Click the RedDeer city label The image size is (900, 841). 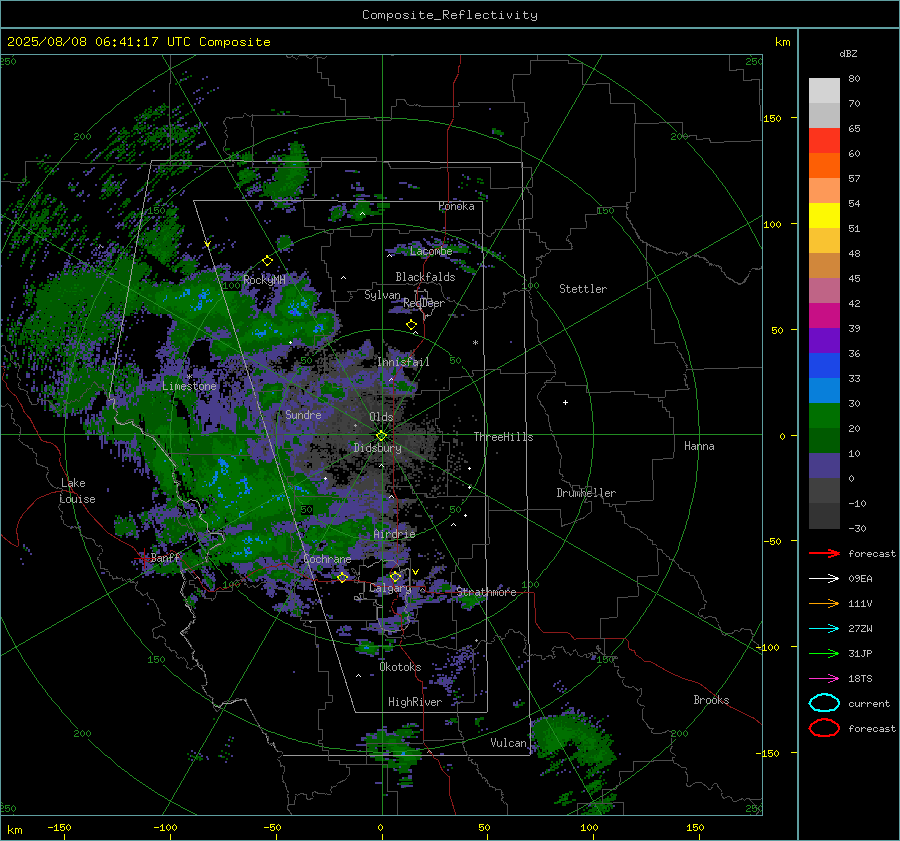coord(424,303)
